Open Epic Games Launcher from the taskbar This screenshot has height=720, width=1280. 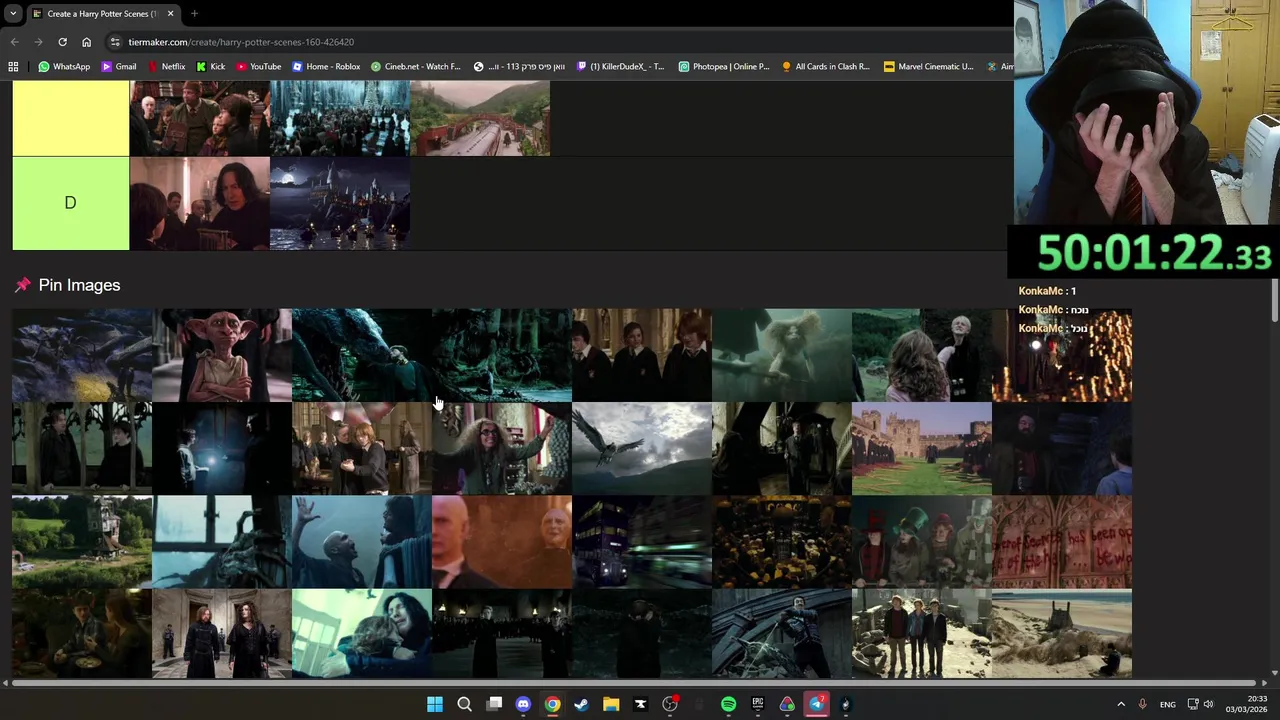[758, 704]
